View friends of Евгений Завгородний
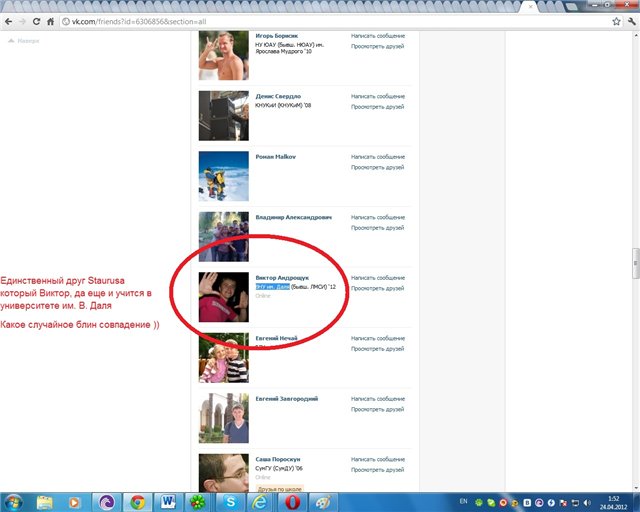Viewport: 640px width, 512px height. point(378,410)
